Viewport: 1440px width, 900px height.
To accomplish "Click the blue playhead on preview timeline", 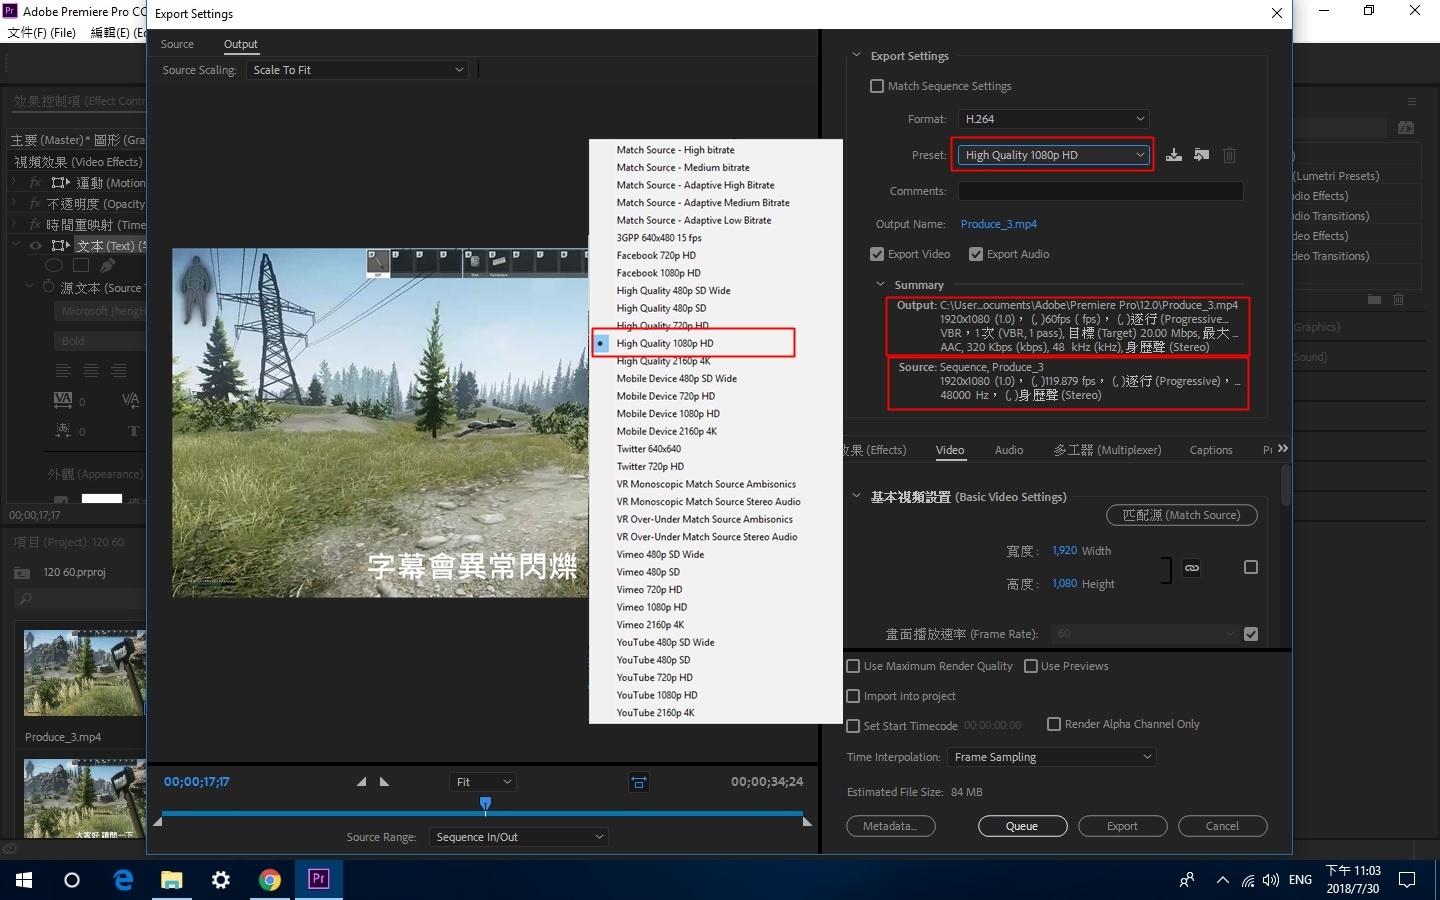I will click(485, 803).
